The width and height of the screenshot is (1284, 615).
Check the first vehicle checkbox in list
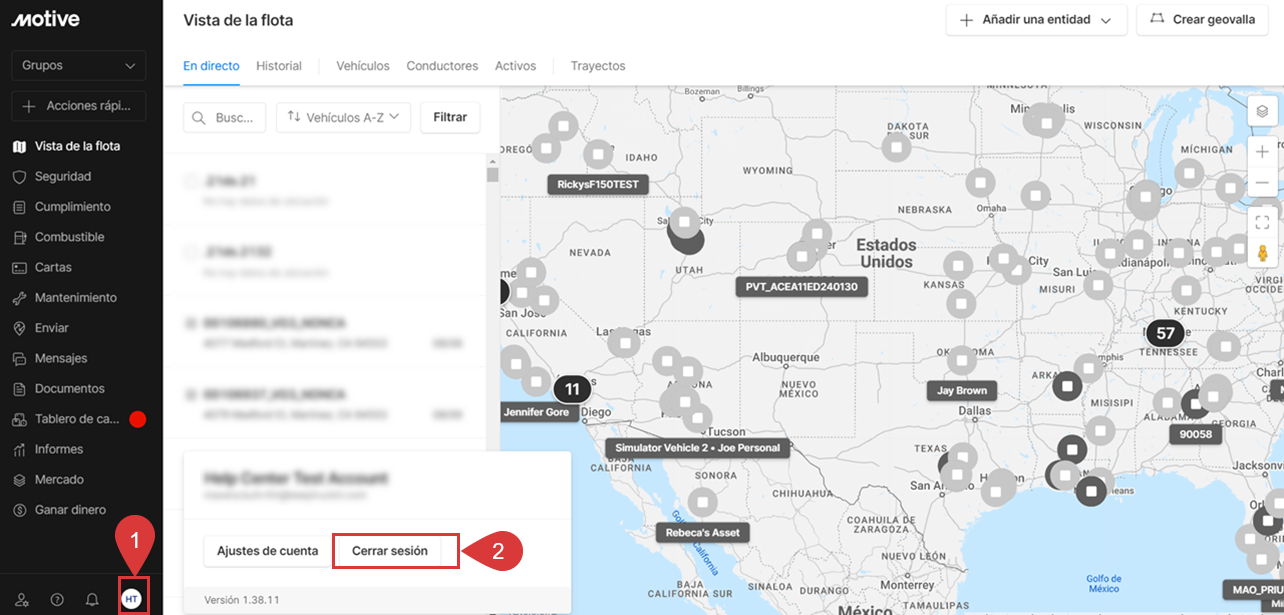click(x=190, y=181)
